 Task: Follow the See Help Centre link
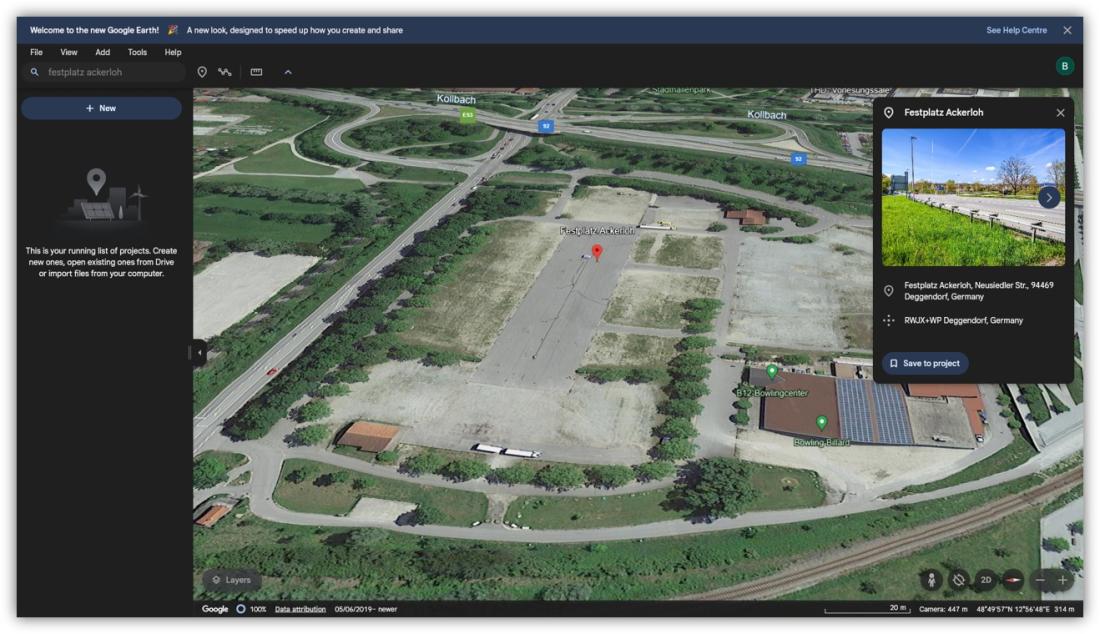(1016, 30)
